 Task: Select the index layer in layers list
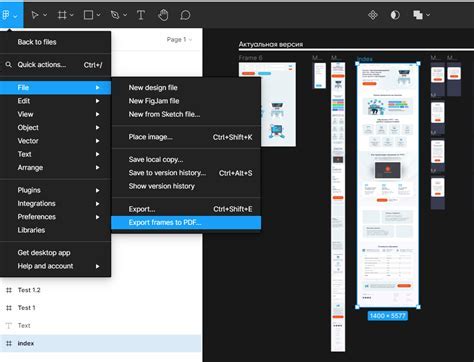point(101,343)
